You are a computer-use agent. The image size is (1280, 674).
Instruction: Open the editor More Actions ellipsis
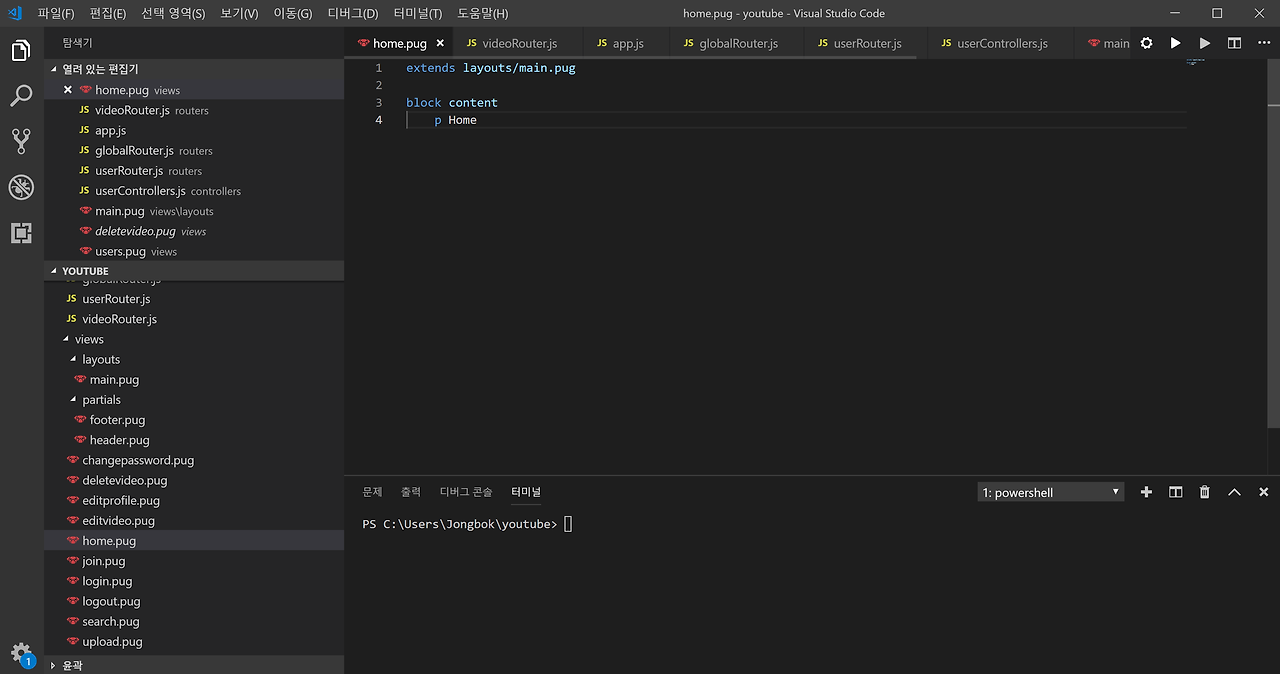1263,43
